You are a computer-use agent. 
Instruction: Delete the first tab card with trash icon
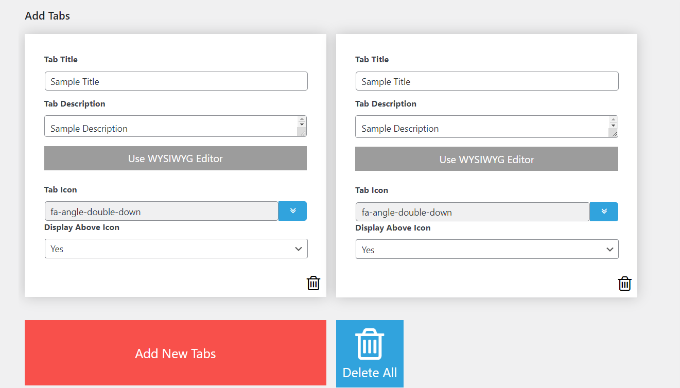pos(313,283)
